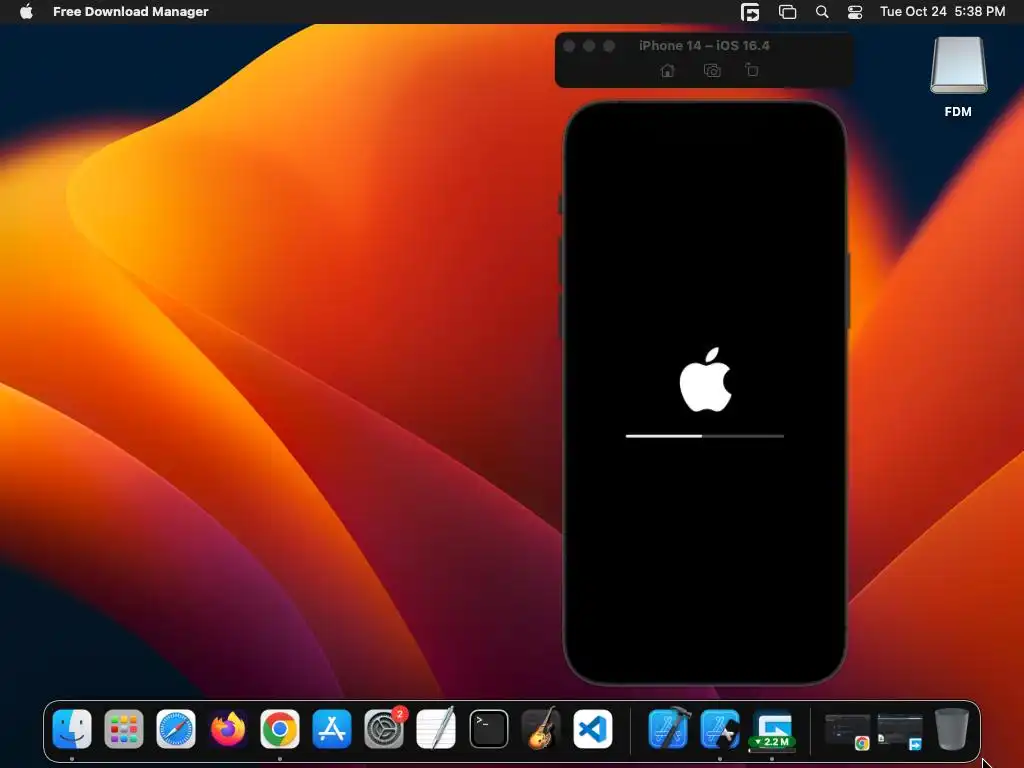The height and width of the screenshot is (768, 1024).
Task: Restore minimized window with blue arrow badge
Action: pos(900,731)
